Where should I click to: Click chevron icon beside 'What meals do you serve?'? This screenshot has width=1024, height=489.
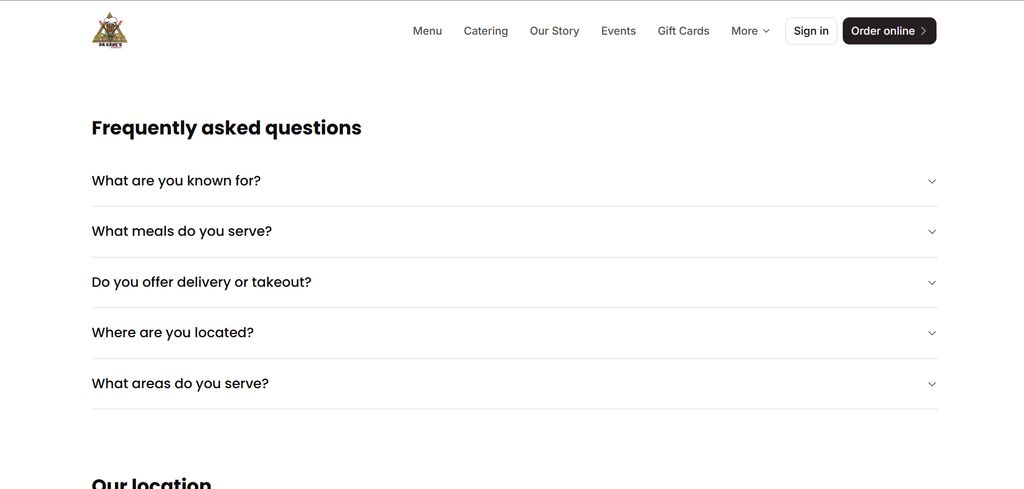point(932,232)
